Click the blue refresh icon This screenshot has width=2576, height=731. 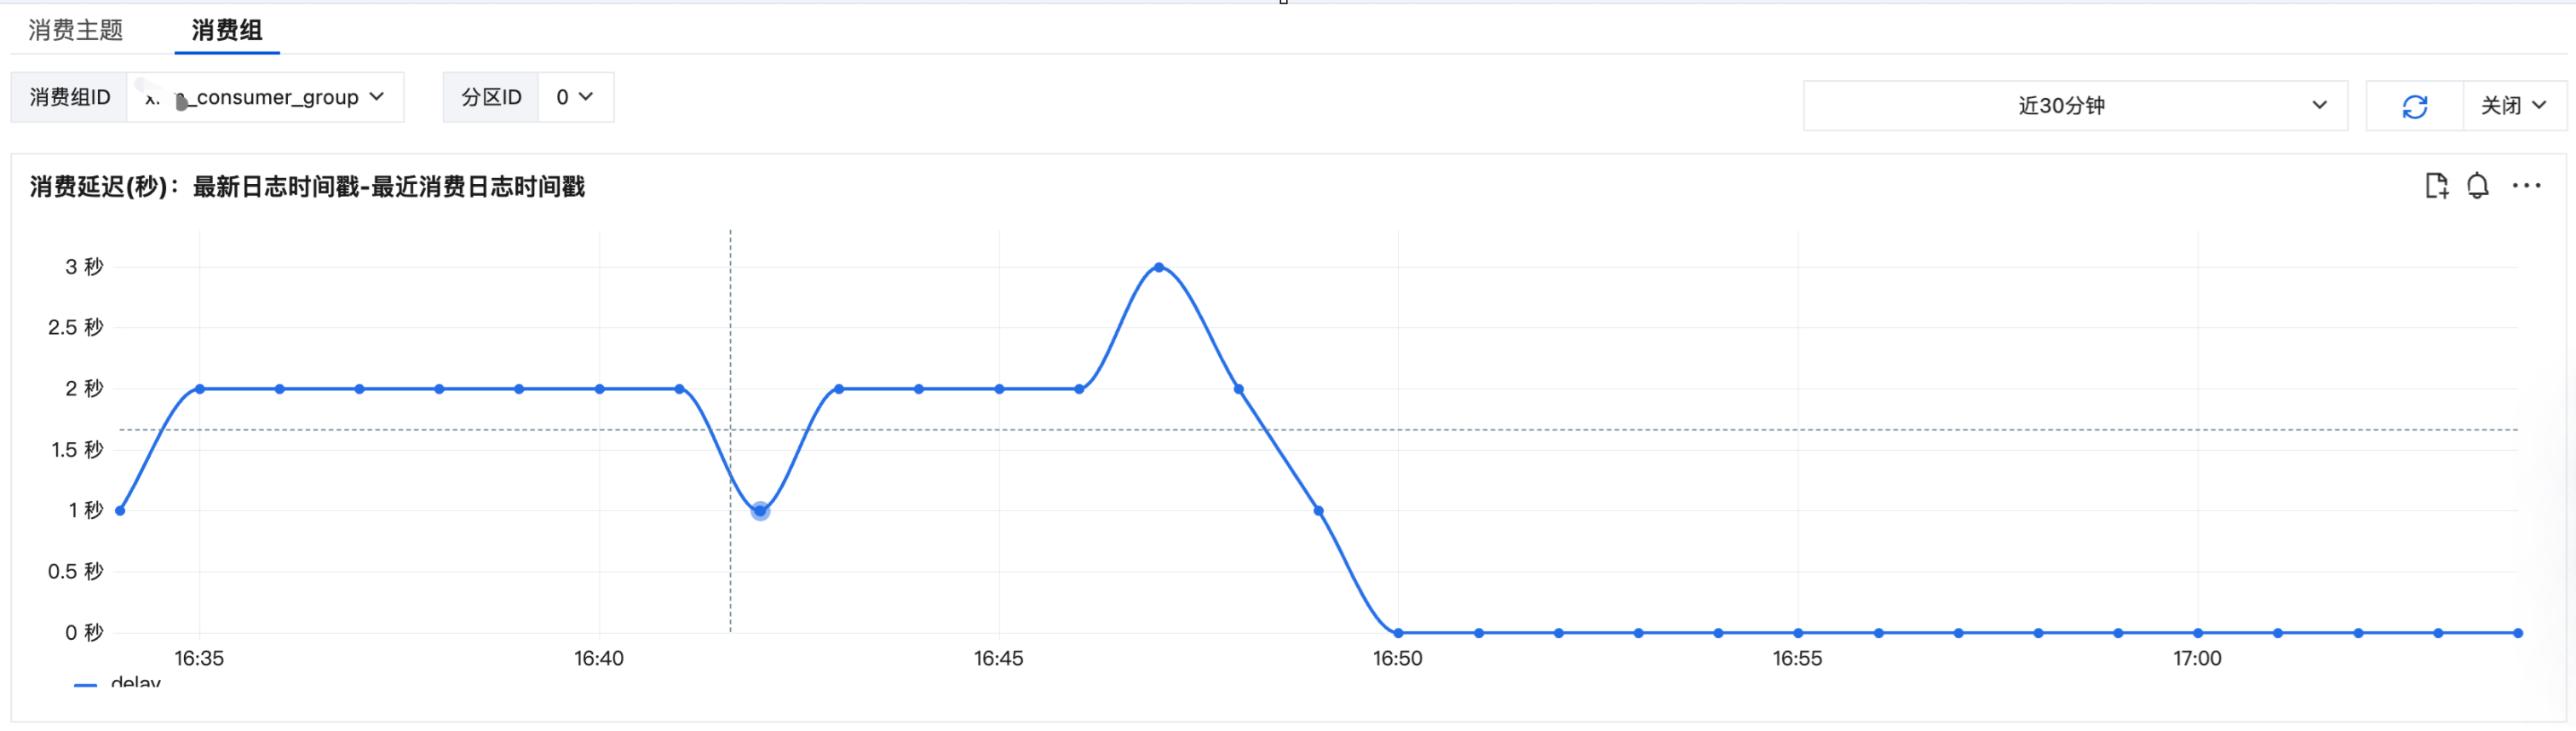pos(2414,106)
